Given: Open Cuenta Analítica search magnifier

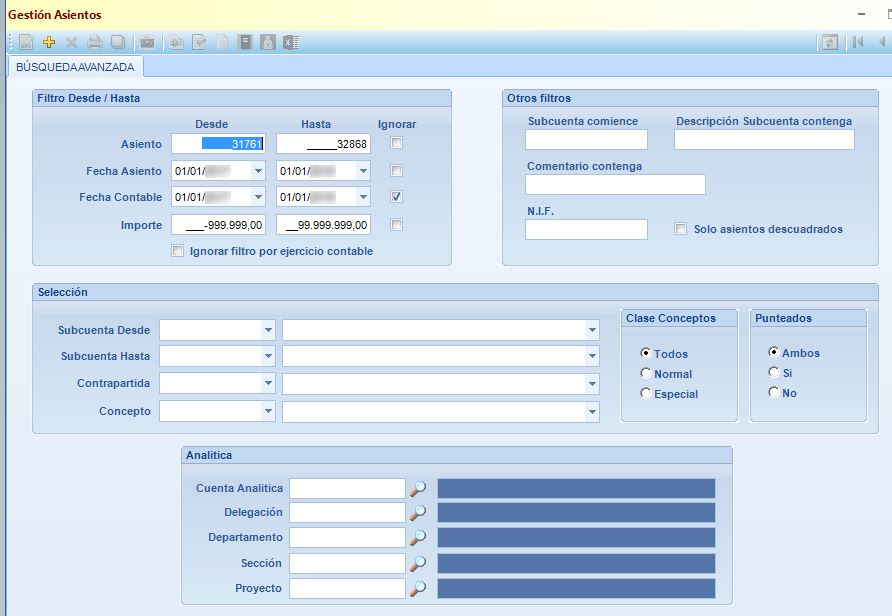Looking at the screenshot, I should [418, 489].
